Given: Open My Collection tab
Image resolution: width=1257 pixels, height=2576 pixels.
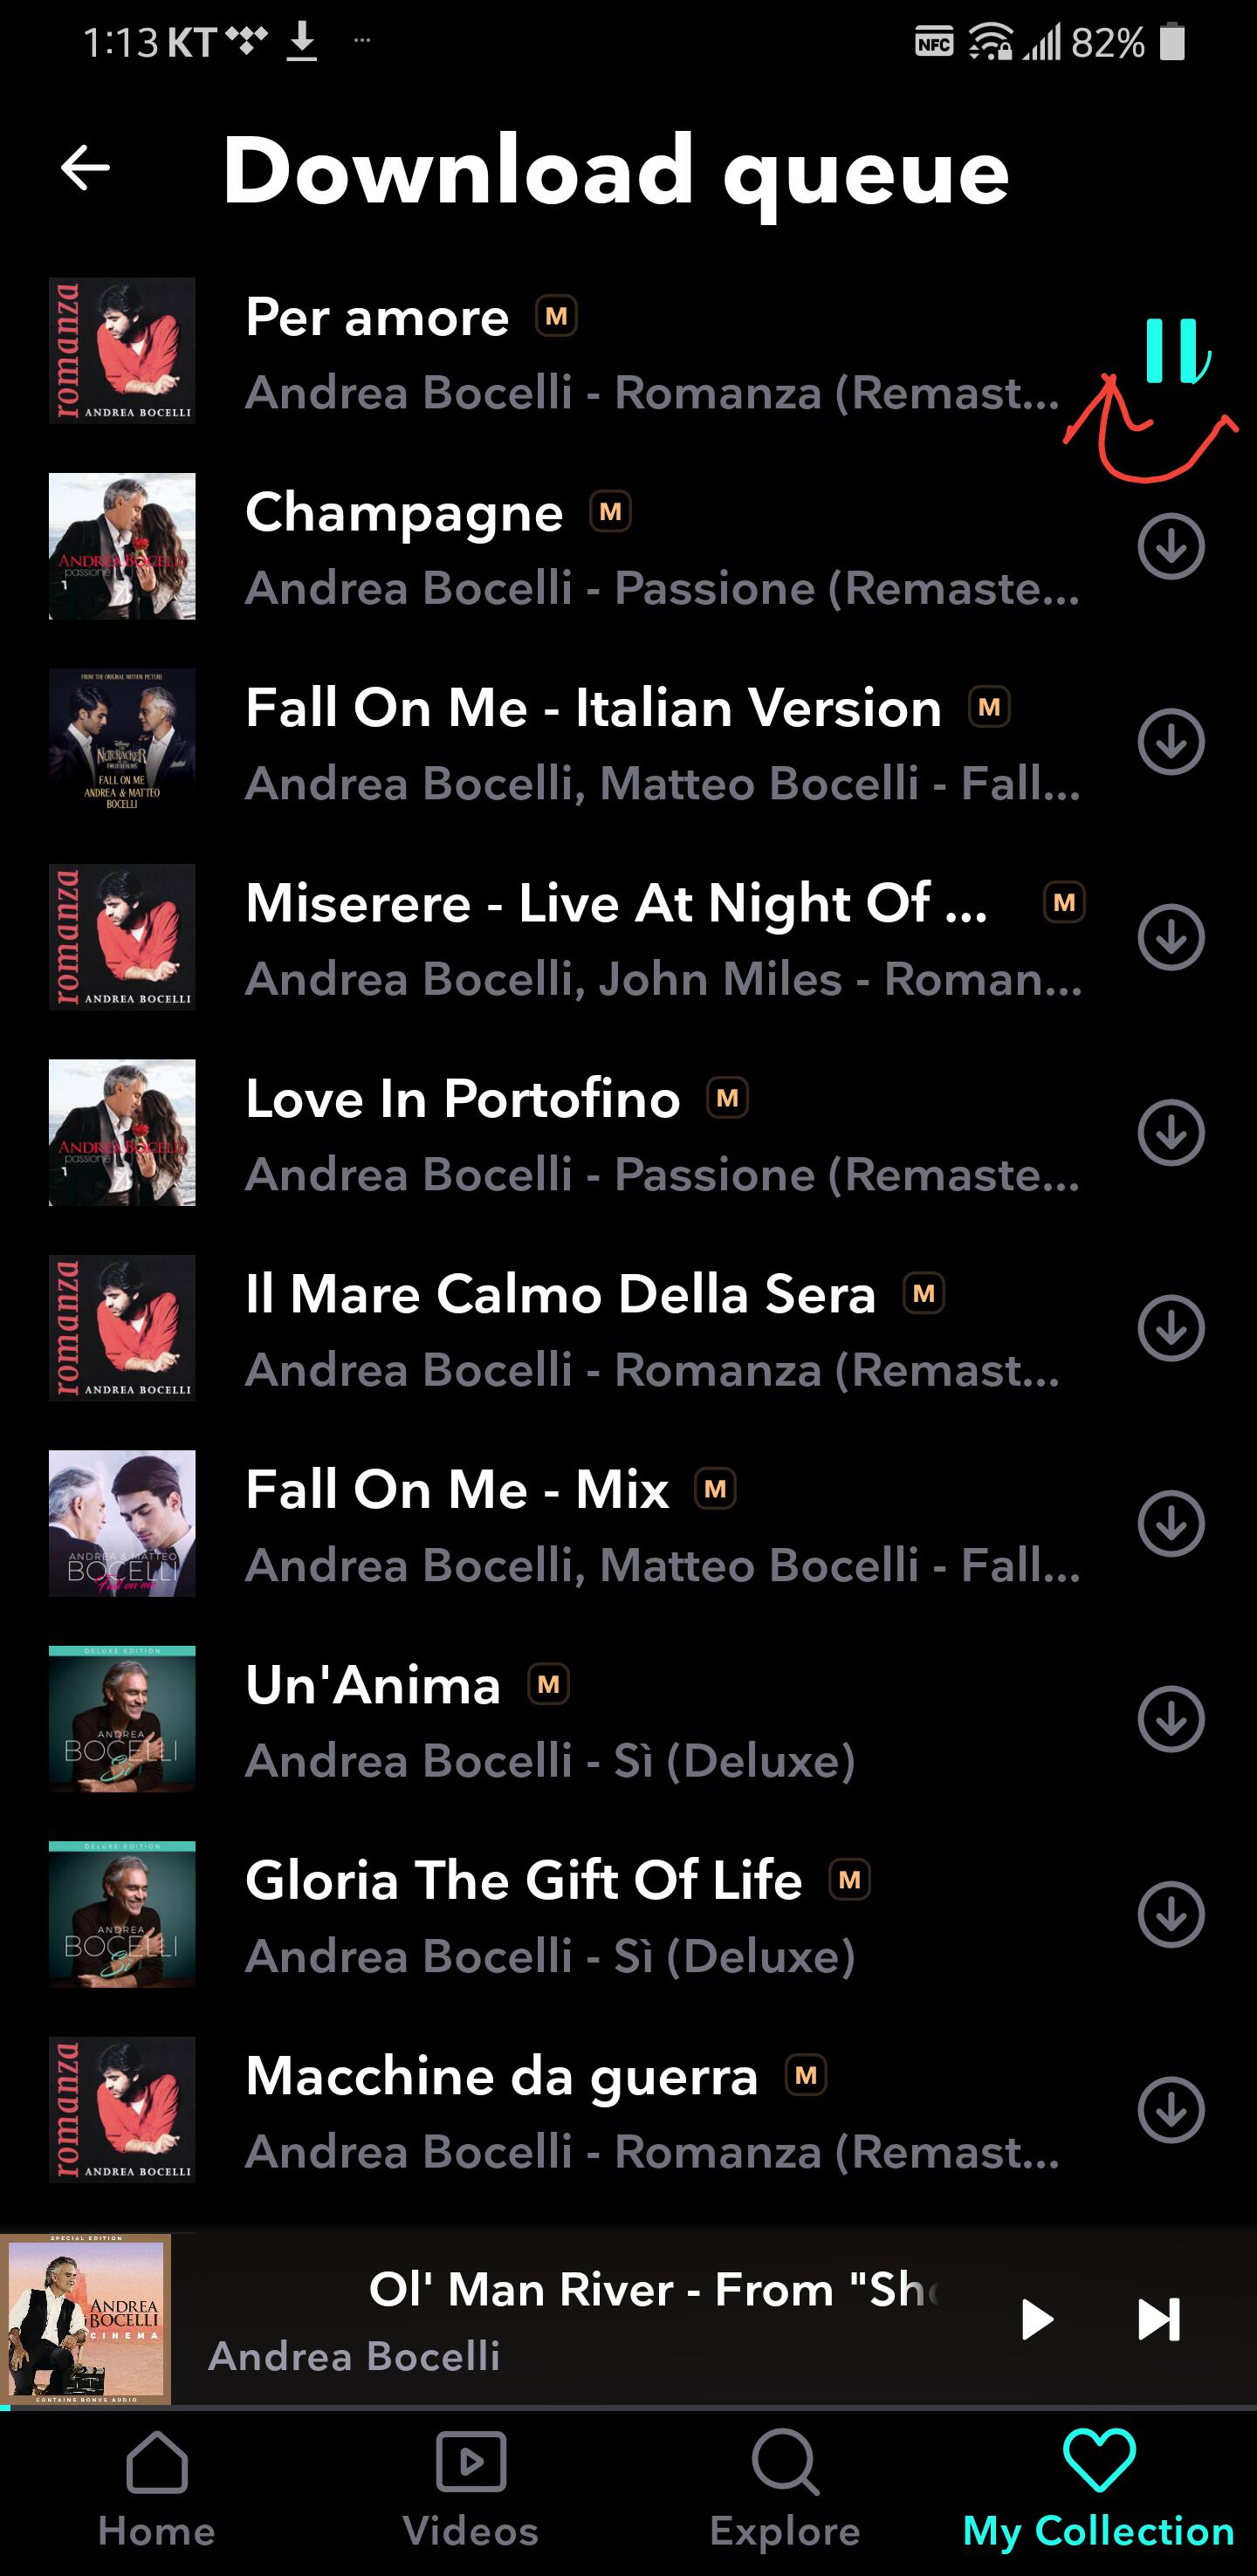Looking at the screenshot, I should click(1098, 2488).
